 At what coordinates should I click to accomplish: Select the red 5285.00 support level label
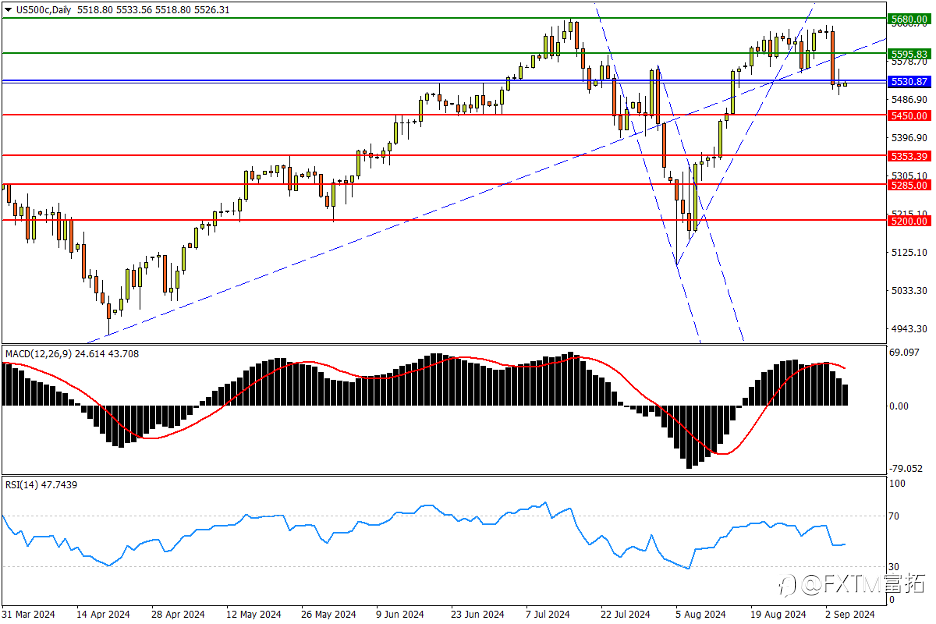click(909, 185)
